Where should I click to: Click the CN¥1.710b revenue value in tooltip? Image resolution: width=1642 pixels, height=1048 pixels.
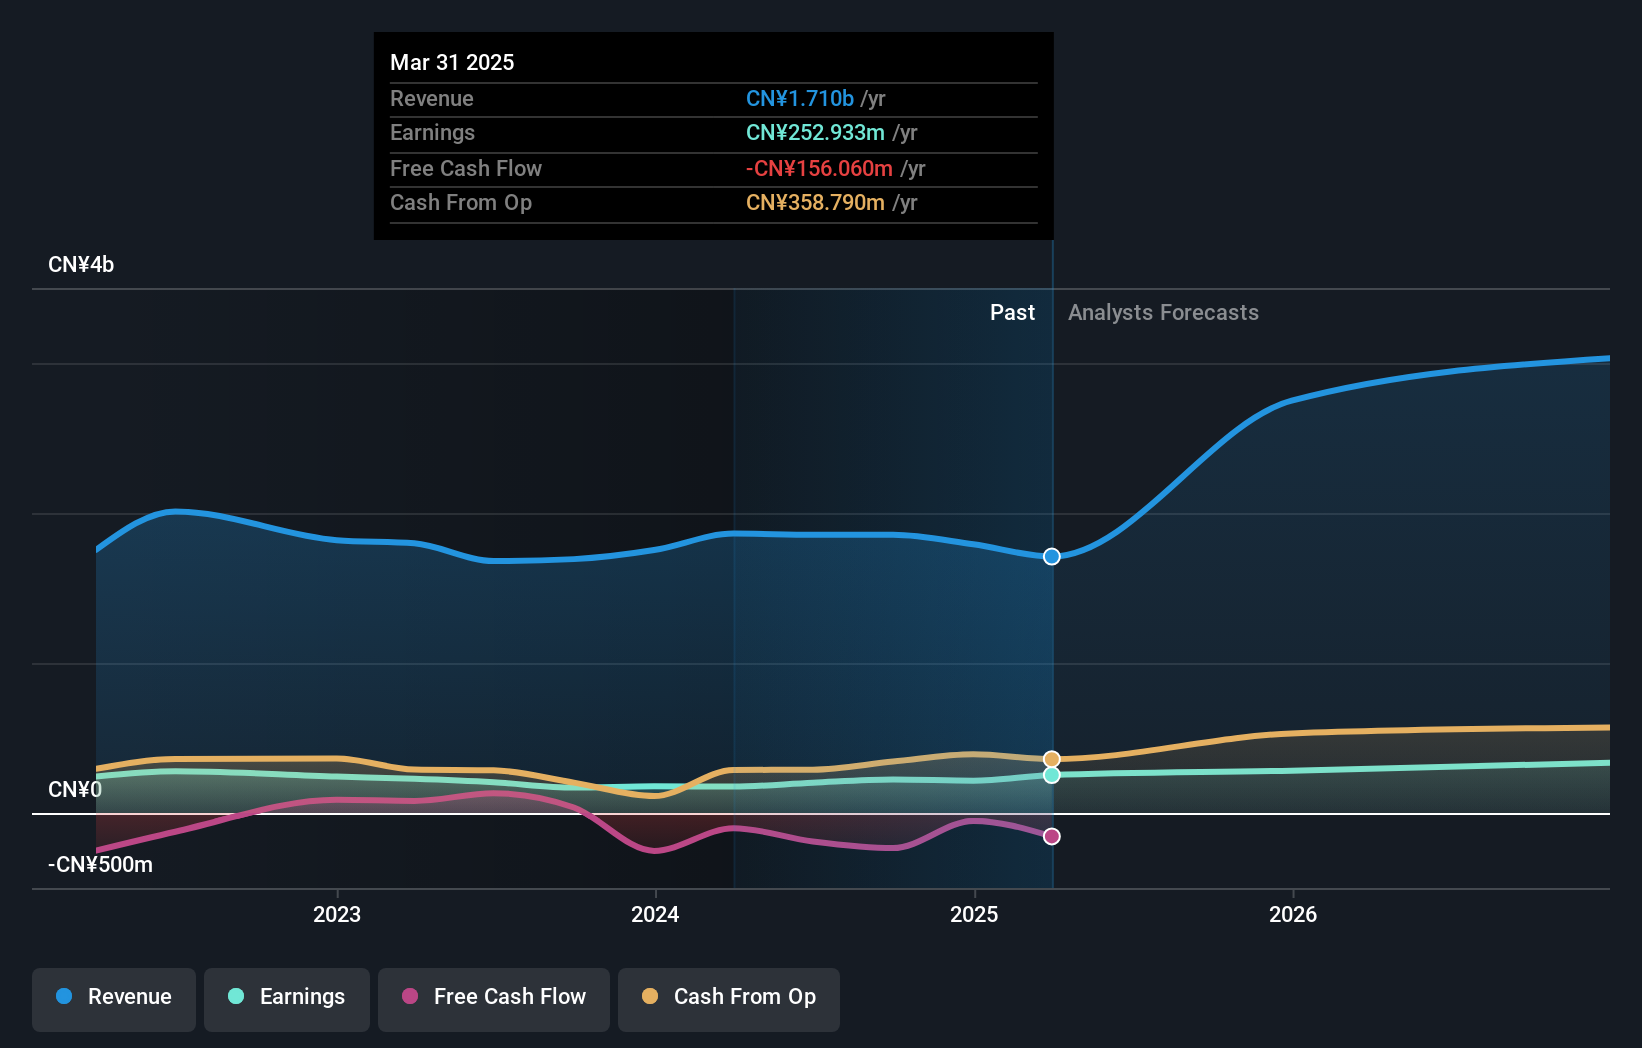point(800,98)
